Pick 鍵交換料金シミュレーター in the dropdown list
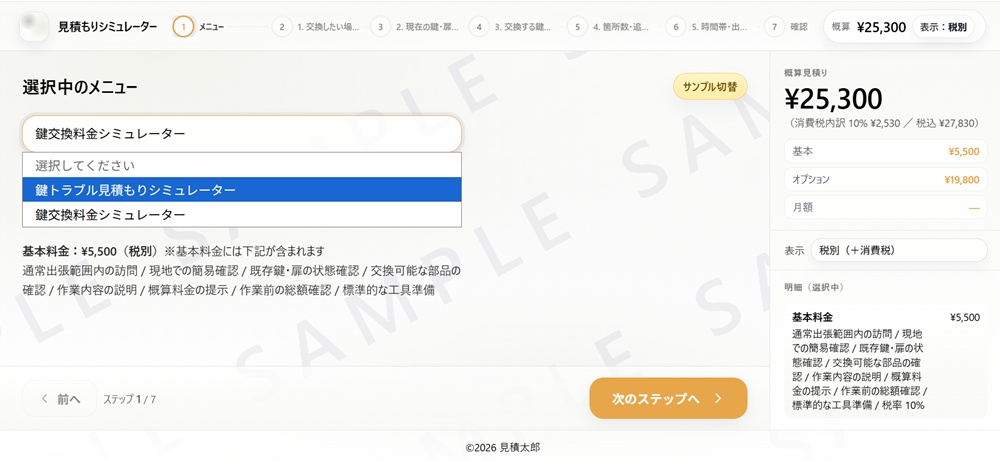Image resolution: width=1000 pixels, height=461 pixels. click(x=241, y=215)
